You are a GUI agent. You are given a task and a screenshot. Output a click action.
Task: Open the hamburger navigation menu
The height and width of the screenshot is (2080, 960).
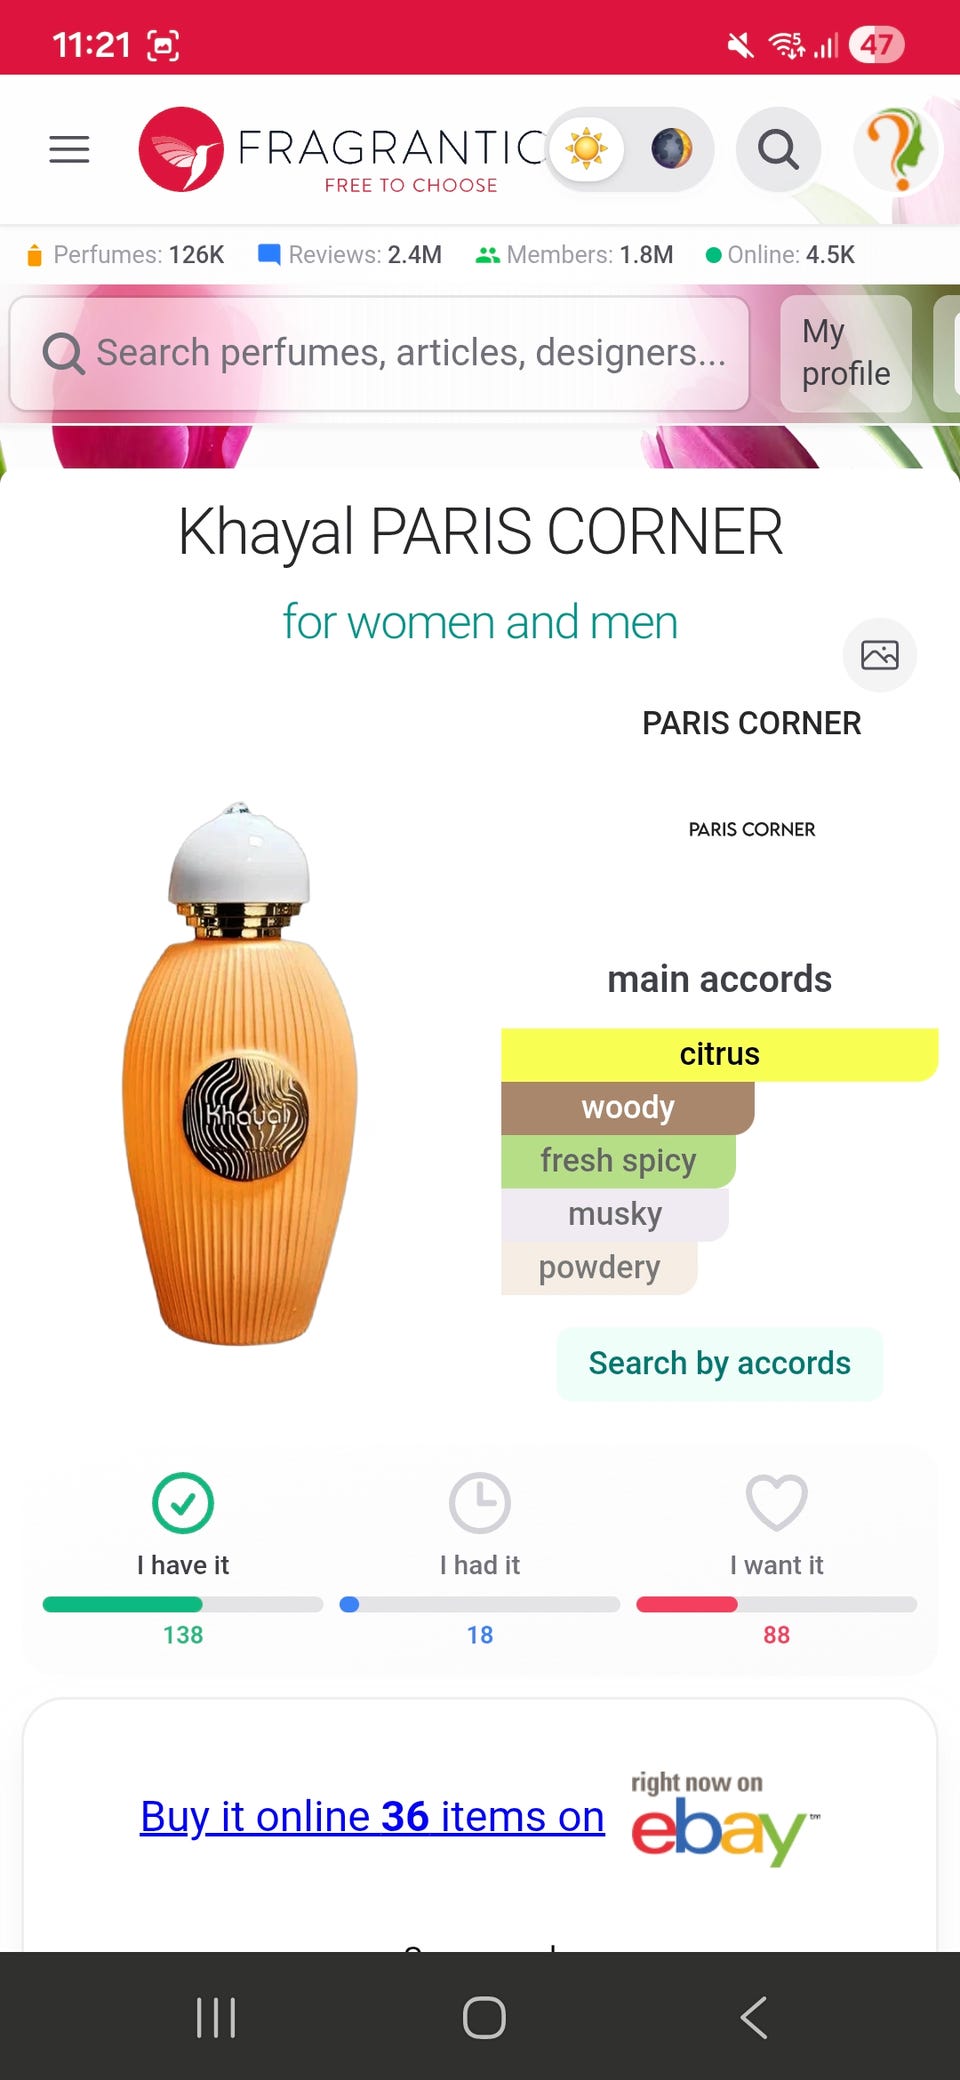point(69,149)
